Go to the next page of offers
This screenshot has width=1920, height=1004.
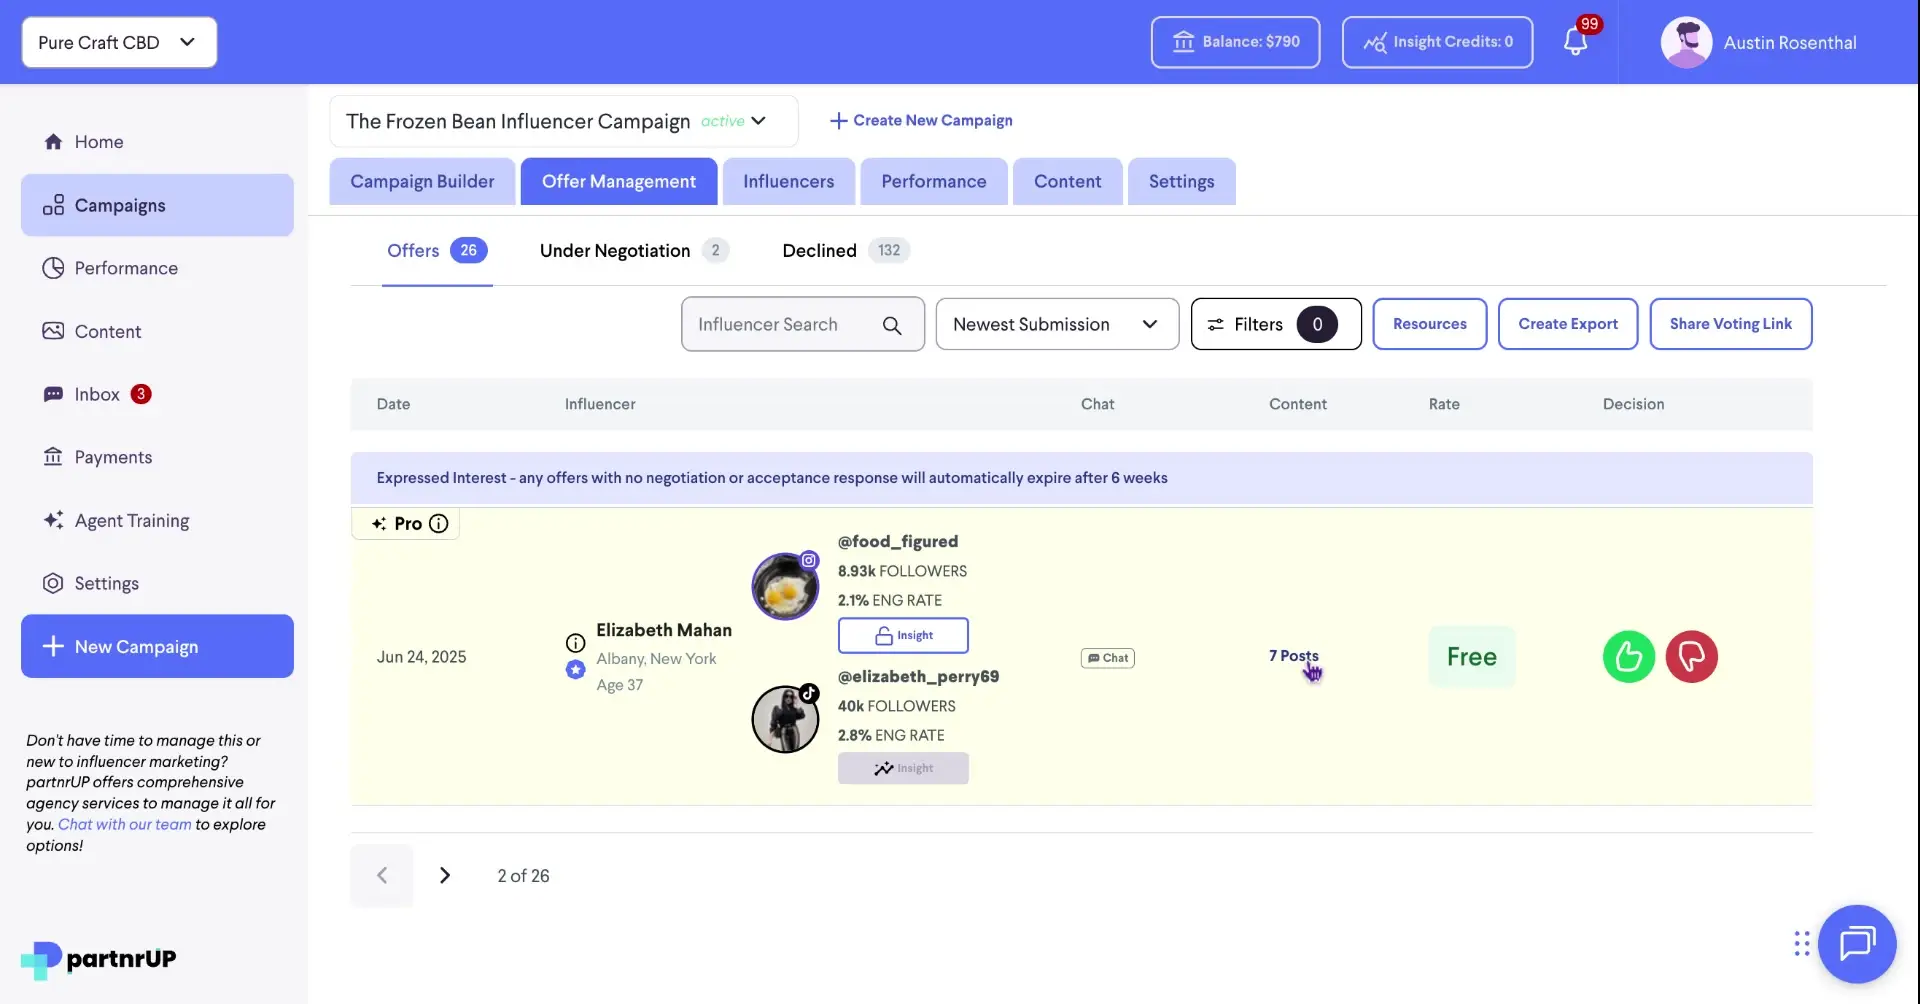pyautogui.click(x=444, y=875)
